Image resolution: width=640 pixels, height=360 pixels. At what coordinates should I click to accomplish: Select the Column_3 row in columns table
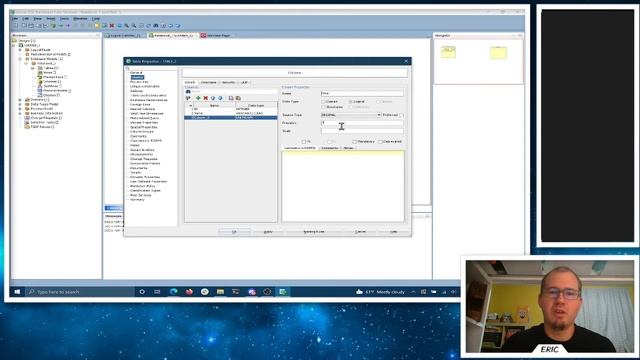(231, 118)
